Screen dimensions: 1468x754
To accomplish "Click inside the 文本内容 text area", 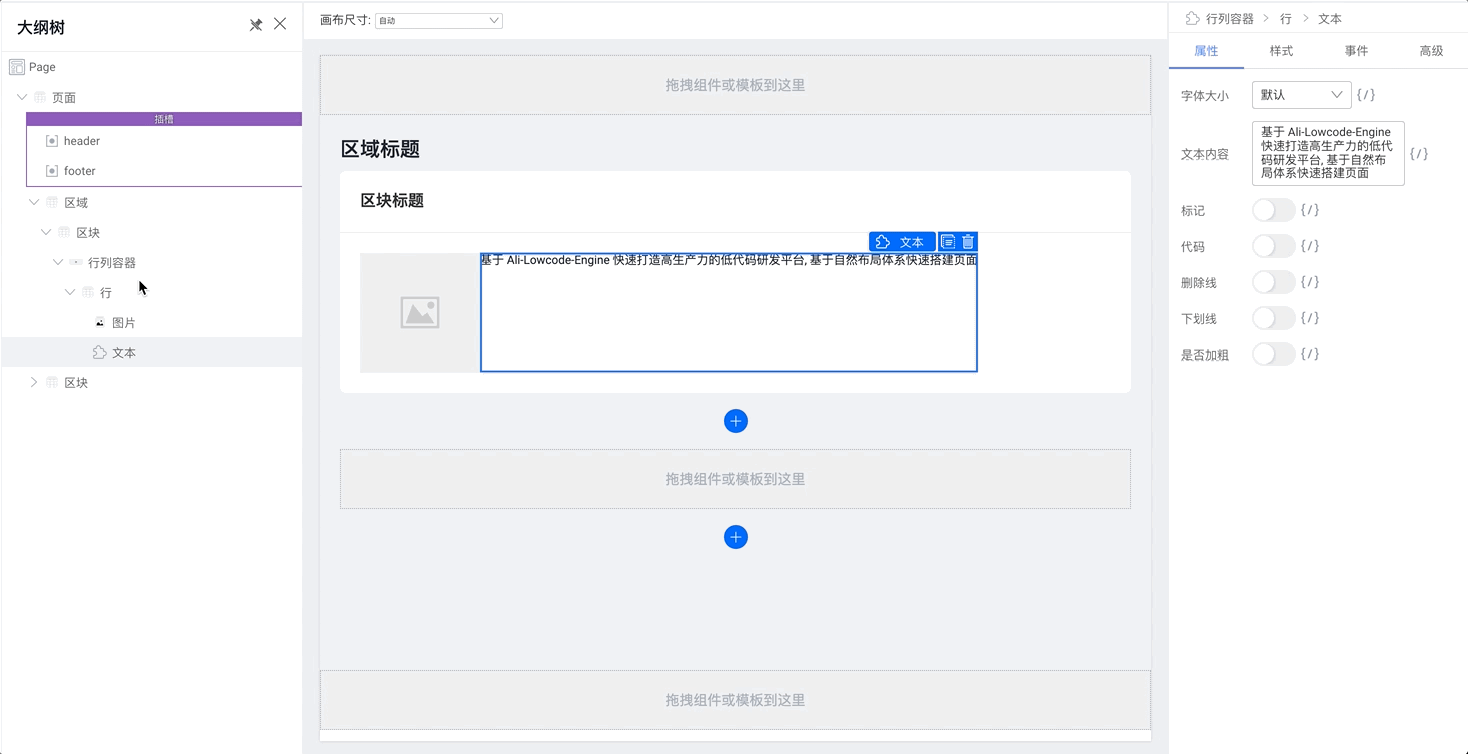I will pos(1328,153).
